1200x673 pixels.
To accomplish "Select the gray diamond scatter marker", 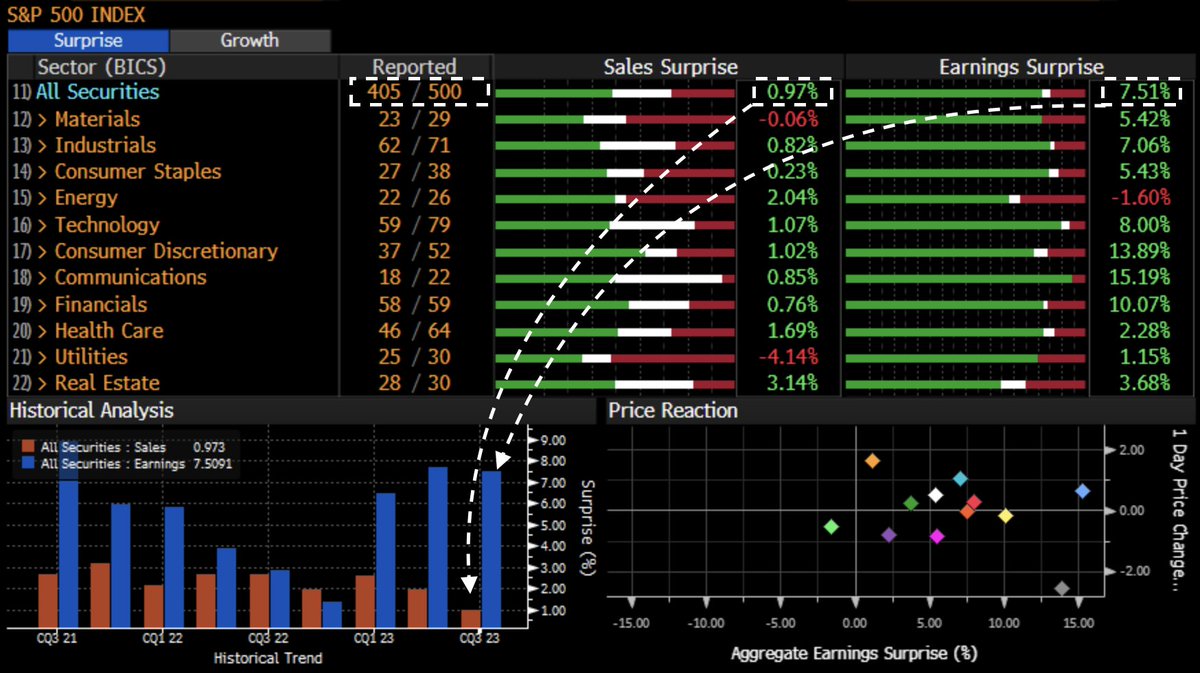I will pos(1061,588).
